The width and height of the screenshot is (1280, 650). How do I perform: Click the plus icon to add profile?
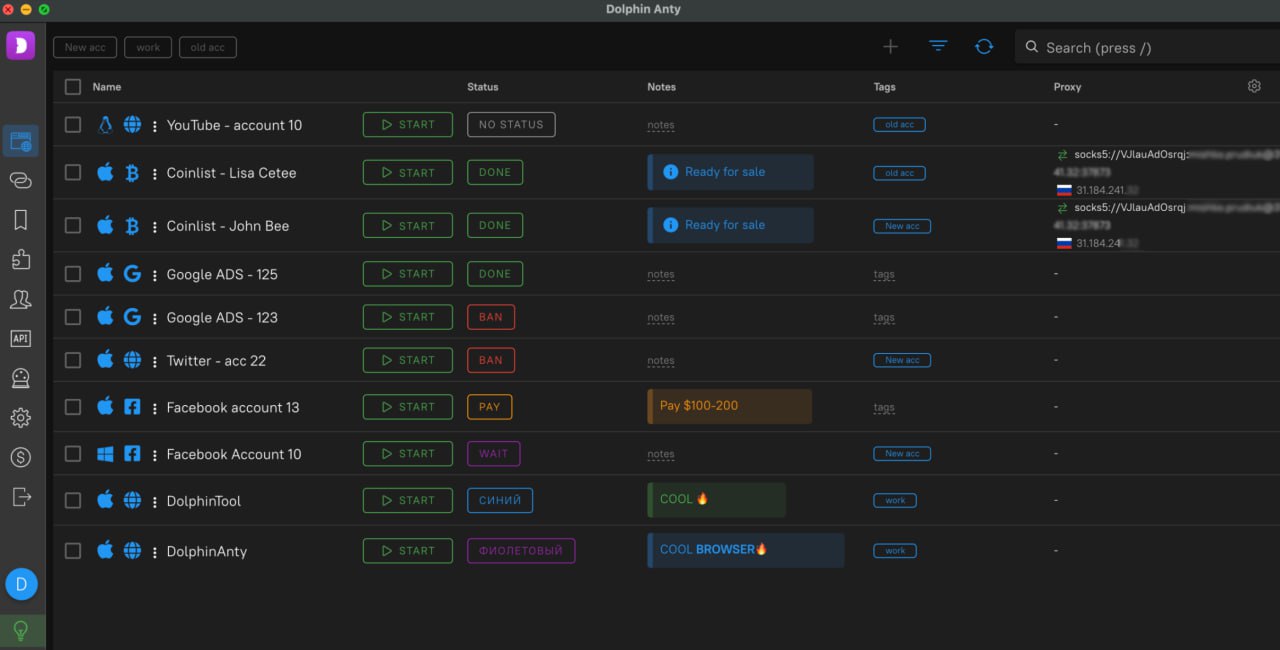pyautogui.click(x=890, y=47)
